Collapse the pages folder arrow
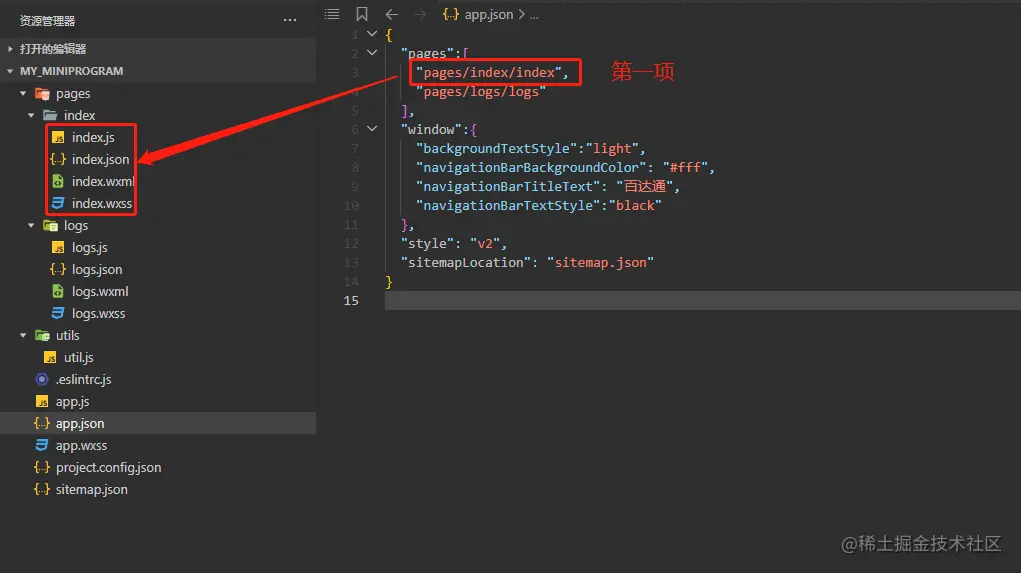The height and width of the screenshot is (573, 1021). [23, 94]
